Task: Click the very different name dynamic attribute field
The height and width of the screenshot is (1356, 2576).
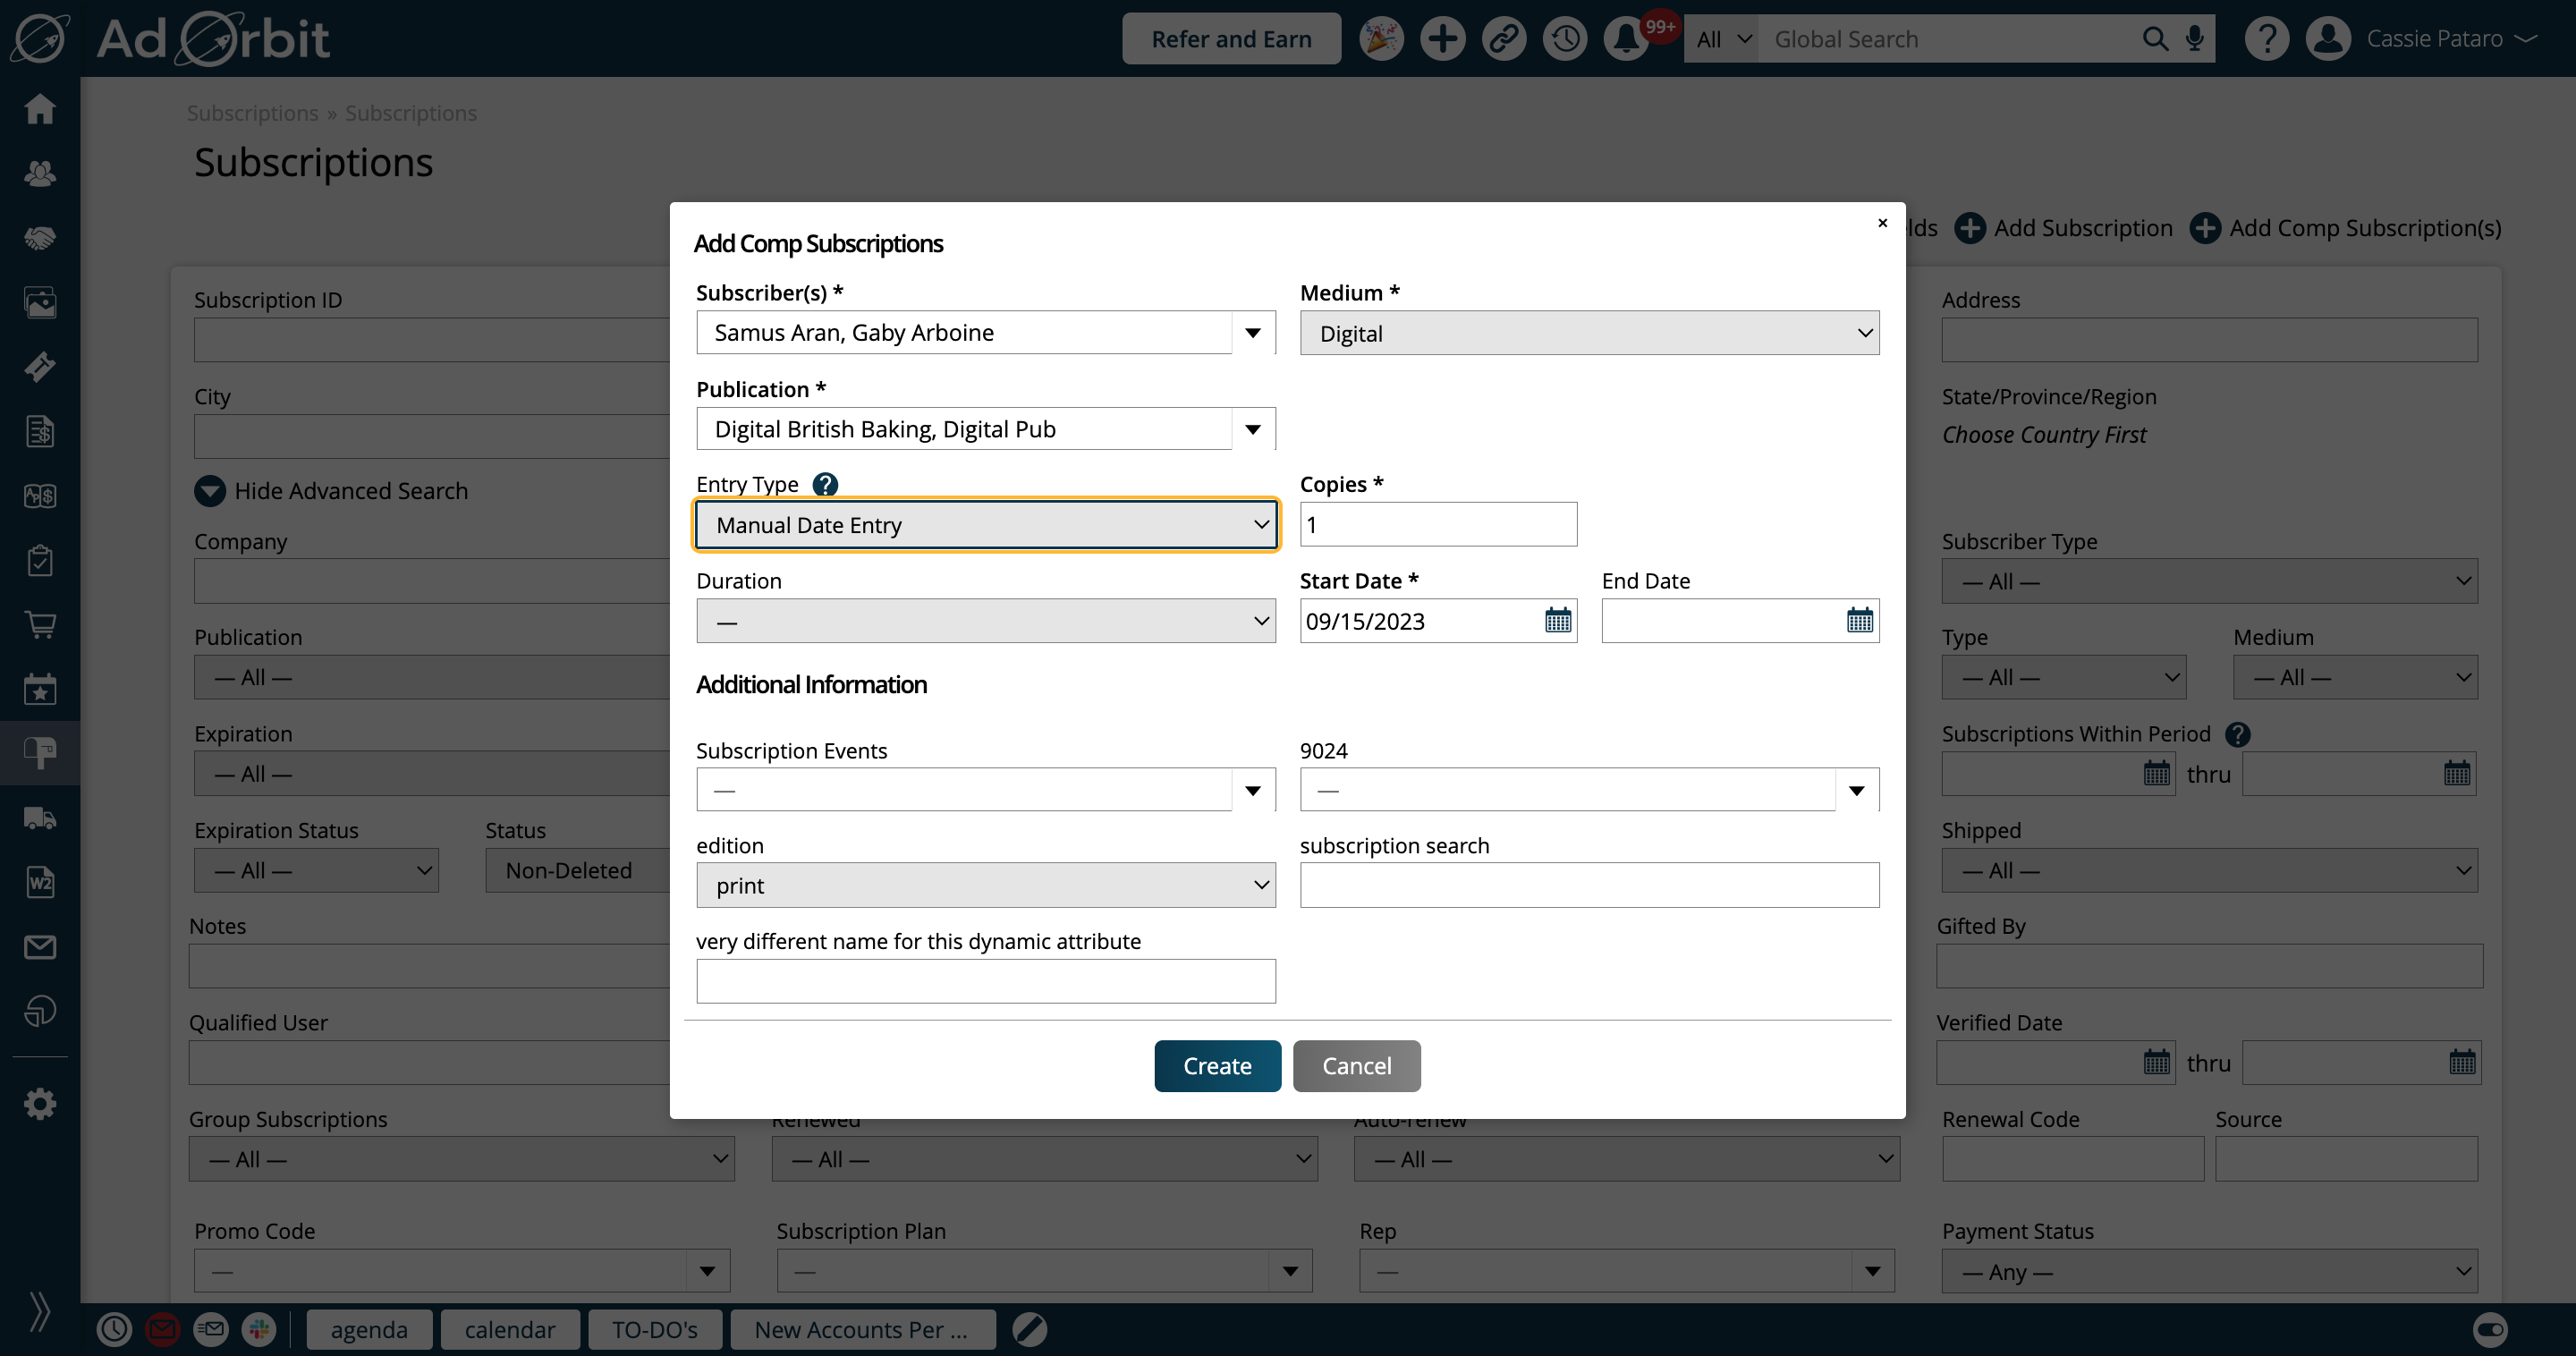Action: (x=986, y=981)
